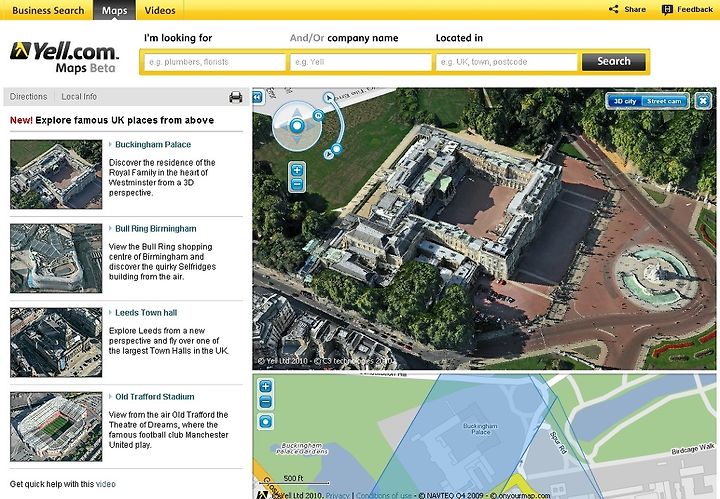Click the Old Trafford Stadium thumbnail
Viewport: 720px width, 499px height.
(x=56, y=426)
